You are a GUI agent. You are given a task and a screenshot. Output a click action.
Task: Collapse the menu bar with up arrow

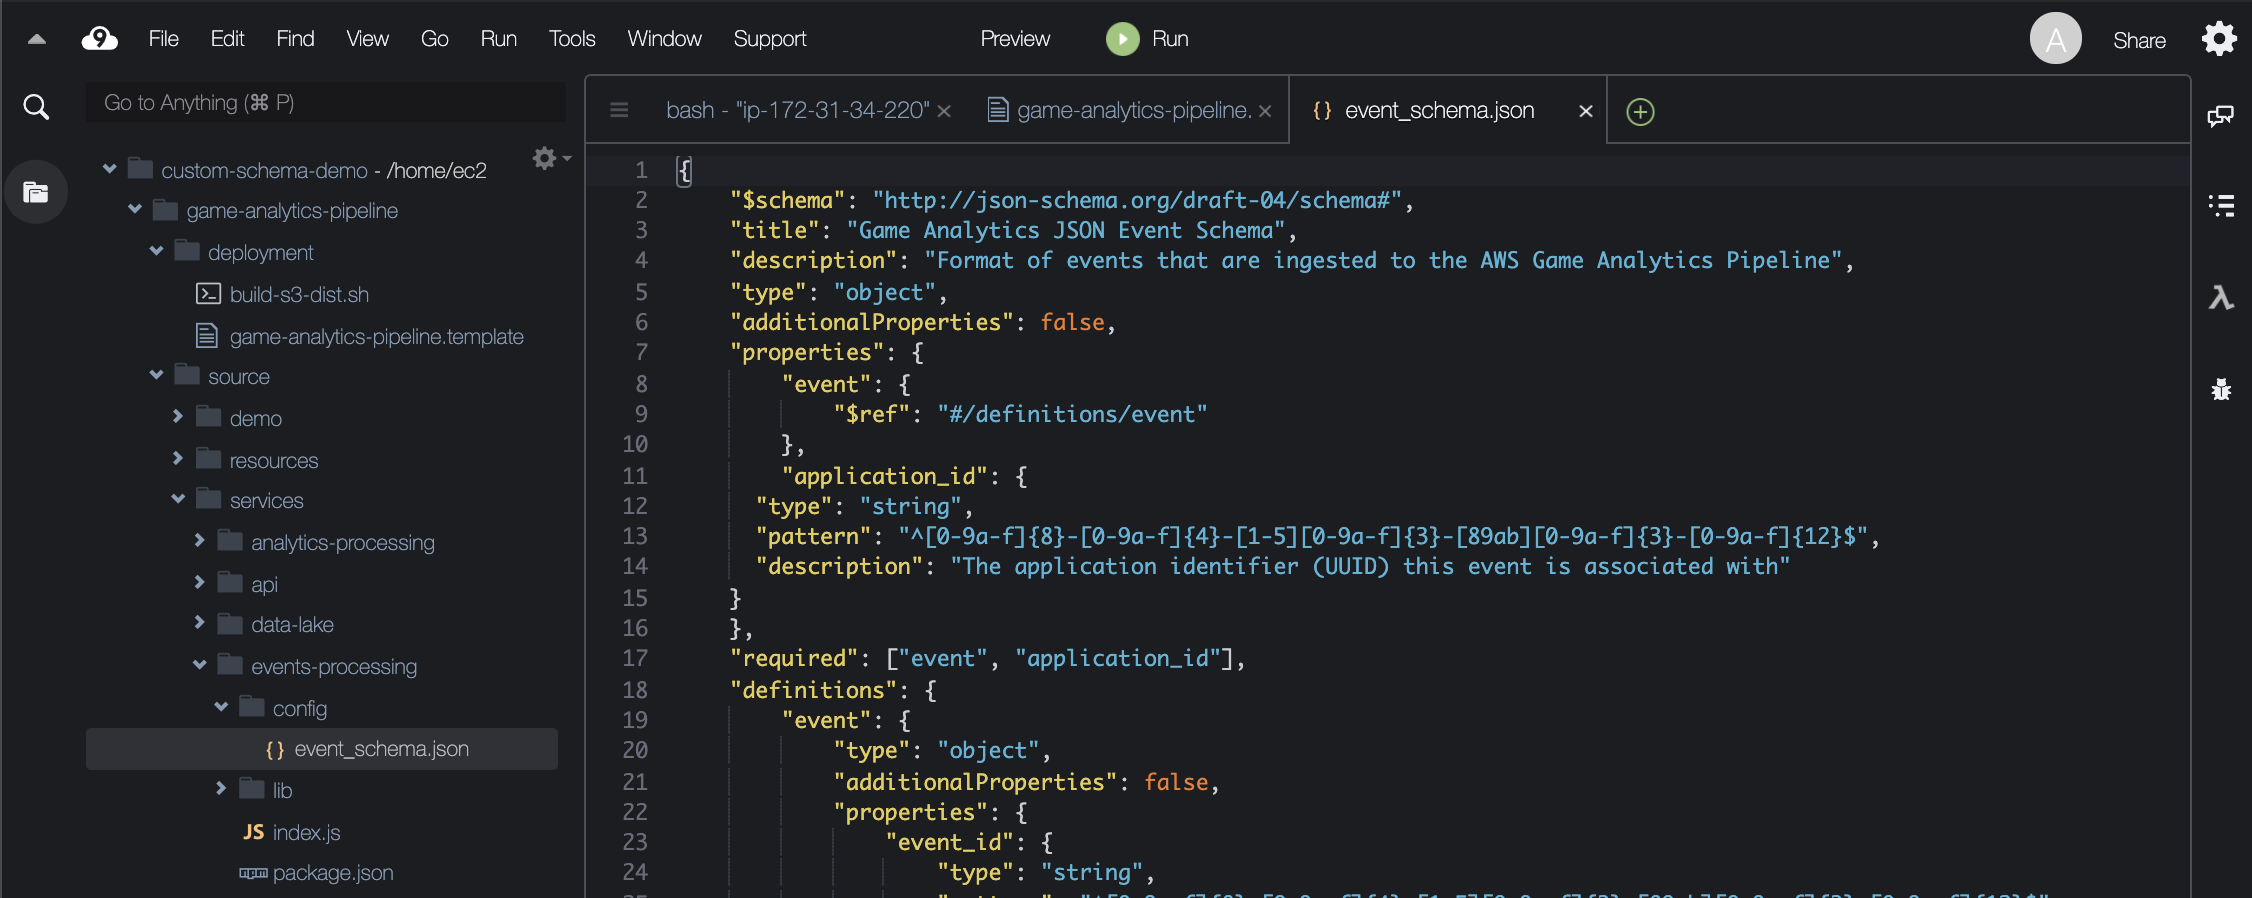[x=37, y=40]
